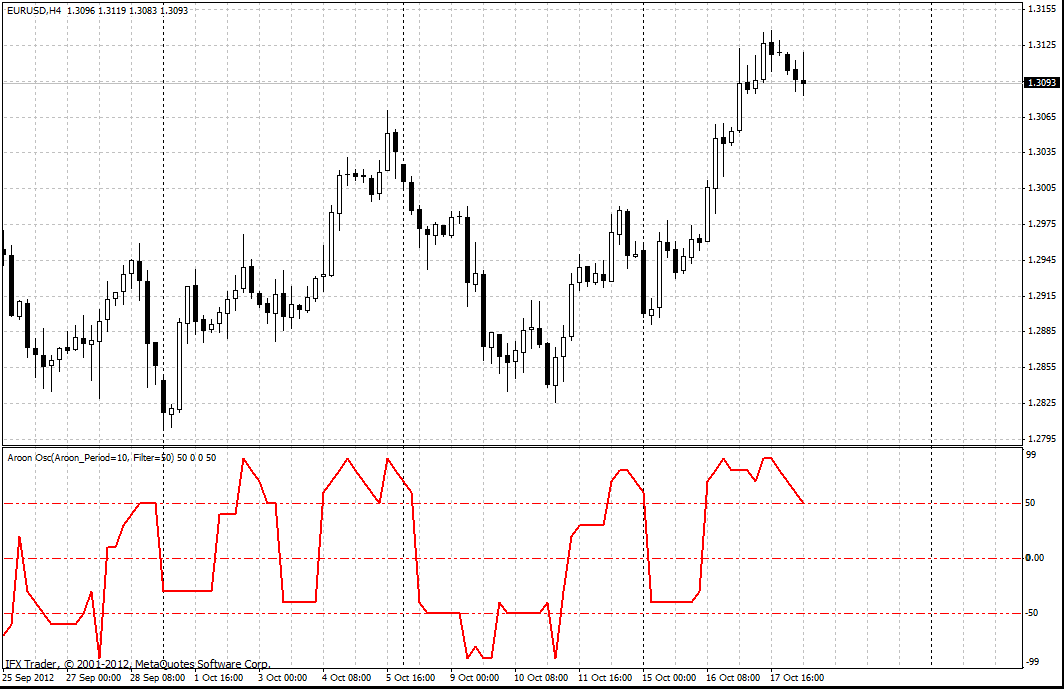Click the current price marker 1.3093
Viewport: 1064px width, 689px height.
pyautogui.click(x=1041, y=83)
